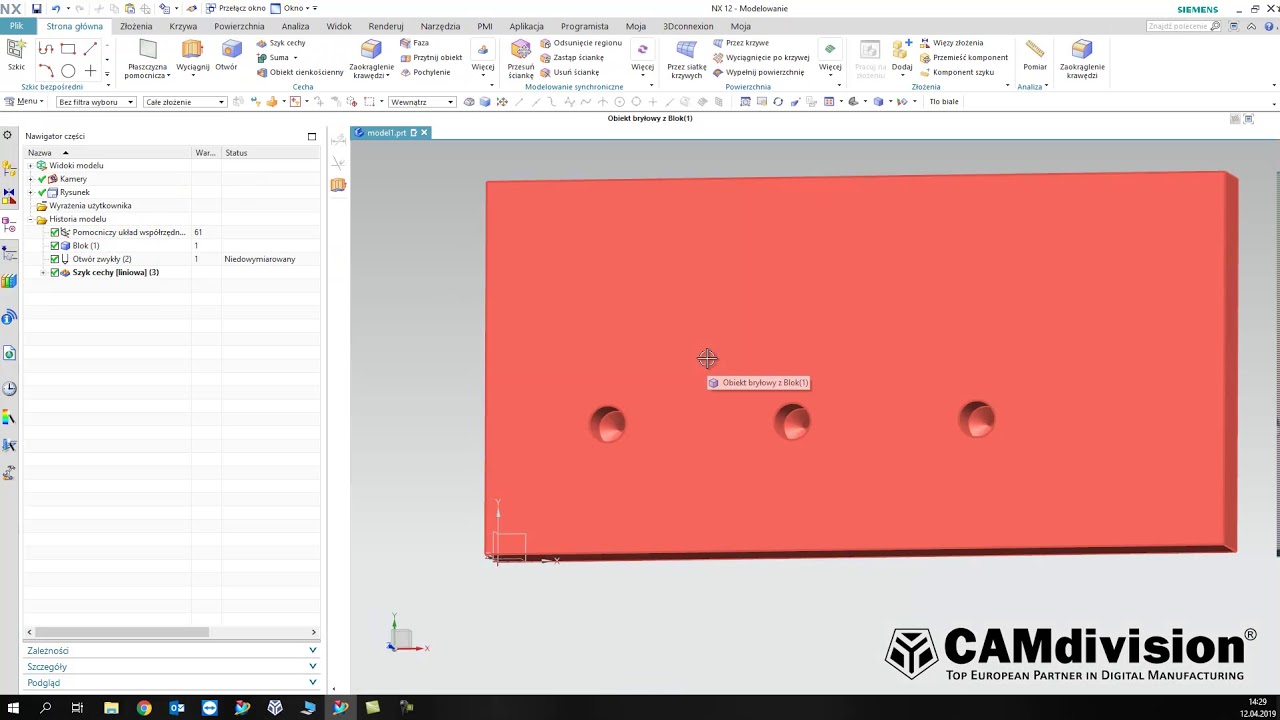Toggle the green checkmark next to Kamery

pyautogui.click(x=42, y=179)
